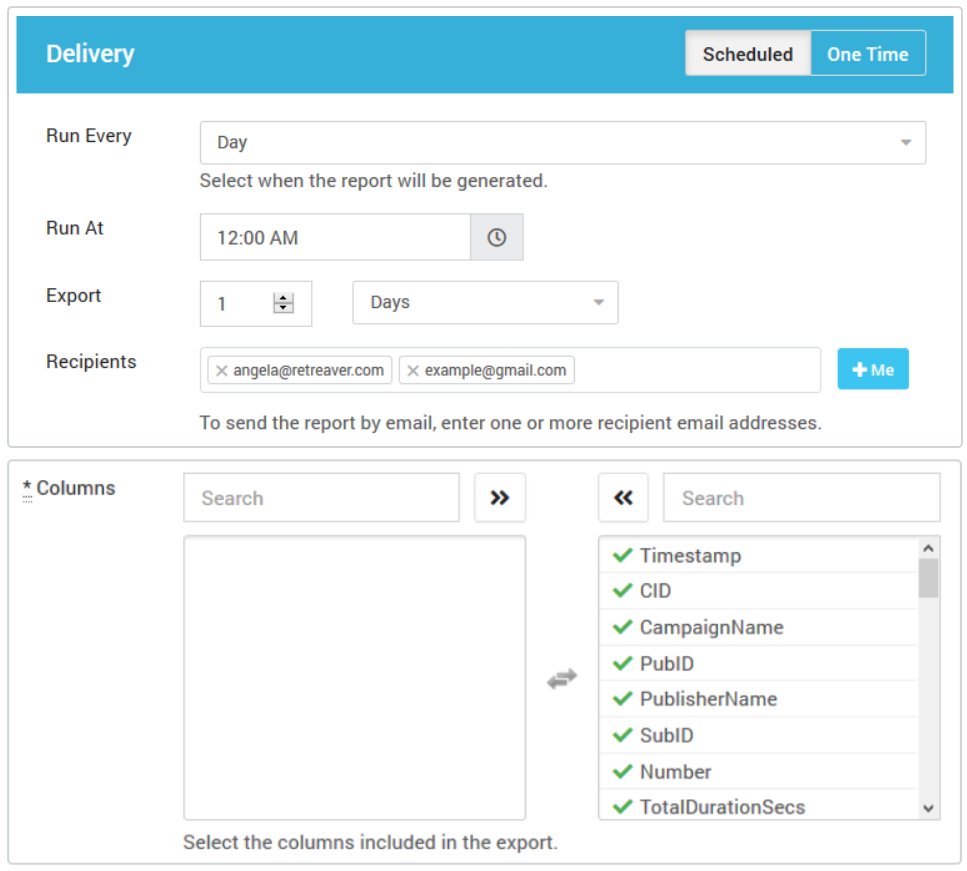This screenshot has height=871, width=967.
Task: Remove example@gmail.com recipient with X
Action: pyautogui.click(x=413, y=371)
